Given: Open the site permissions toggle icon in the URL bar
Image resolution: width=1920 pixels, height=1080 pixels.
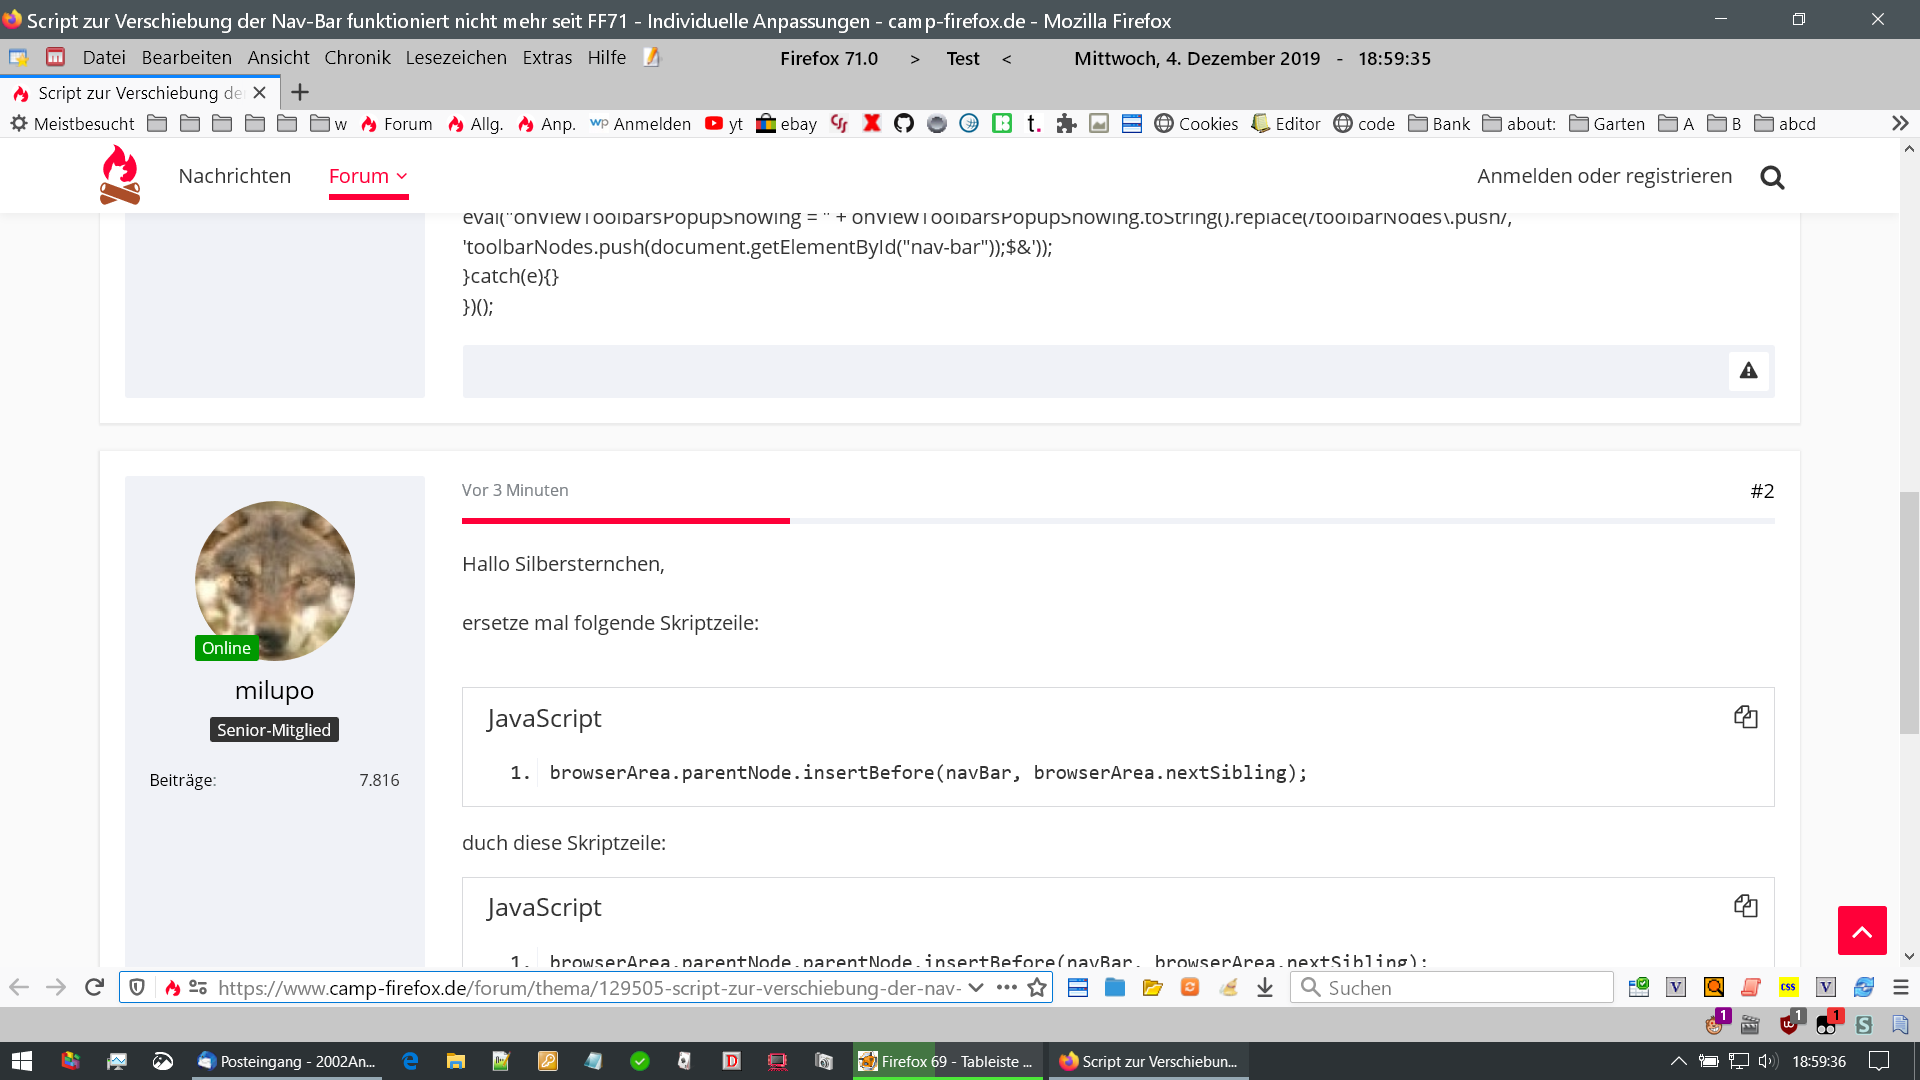Looking at the screenshot, I should (198, 988).
